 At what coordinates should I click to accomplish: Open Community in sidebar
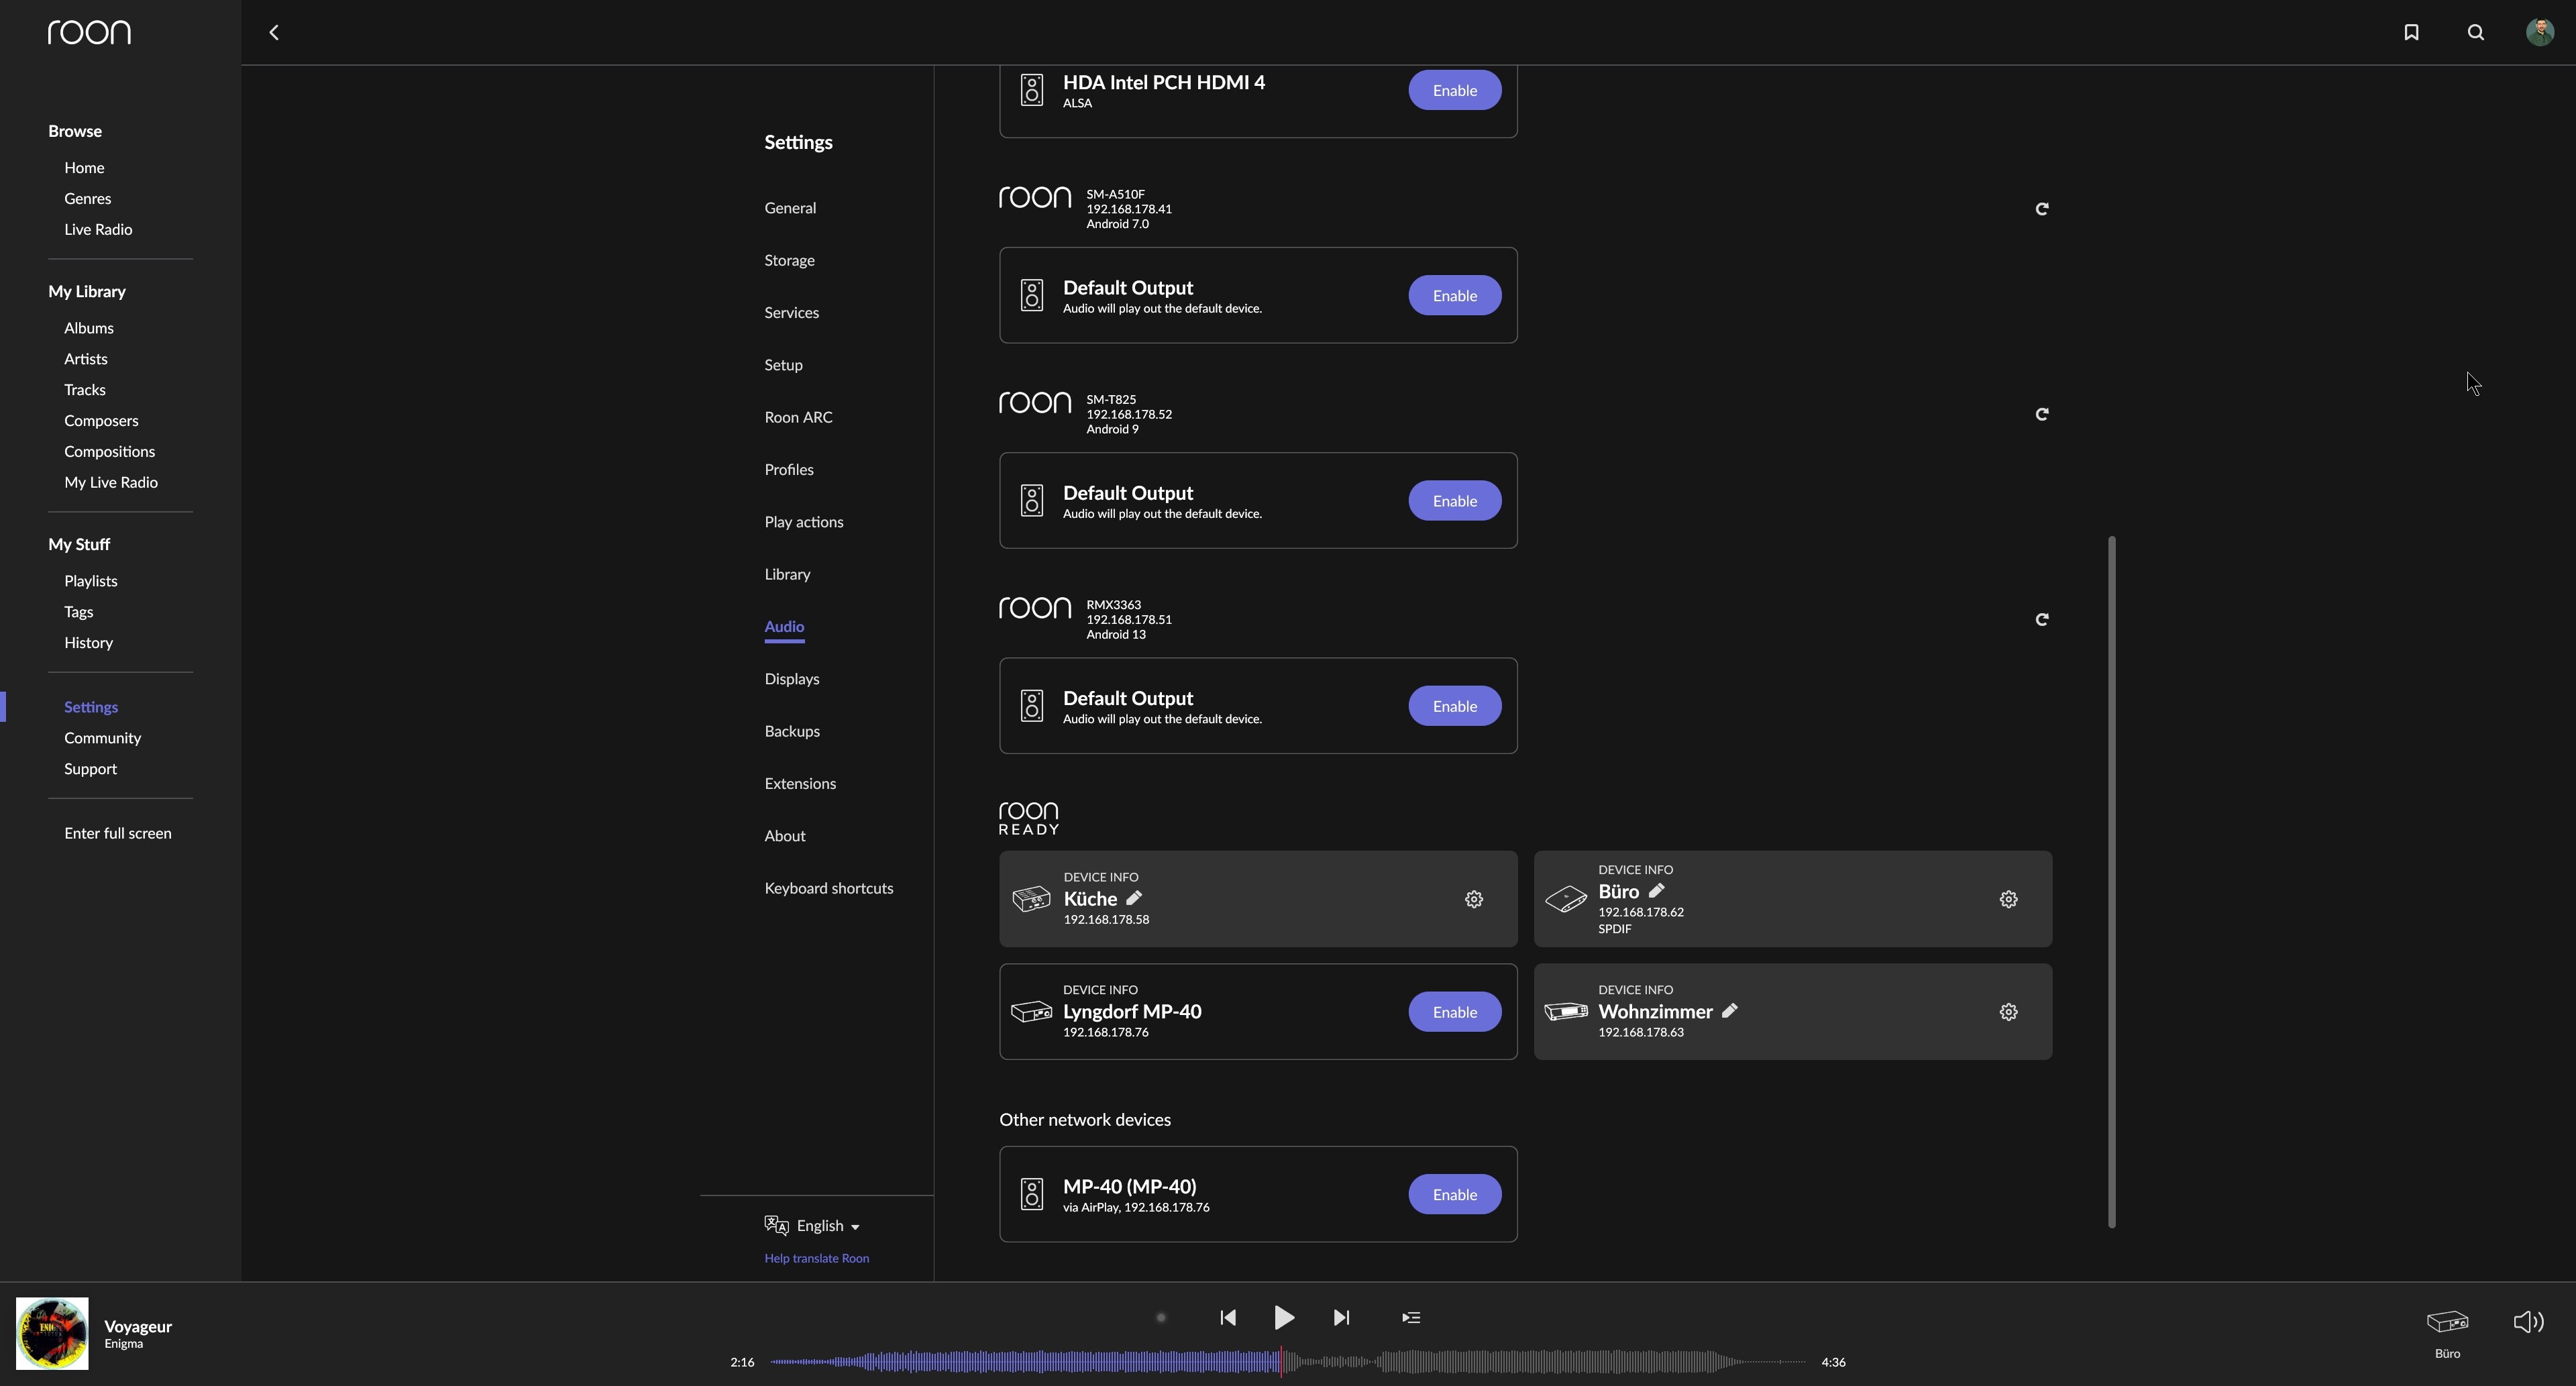pos(102,738)
